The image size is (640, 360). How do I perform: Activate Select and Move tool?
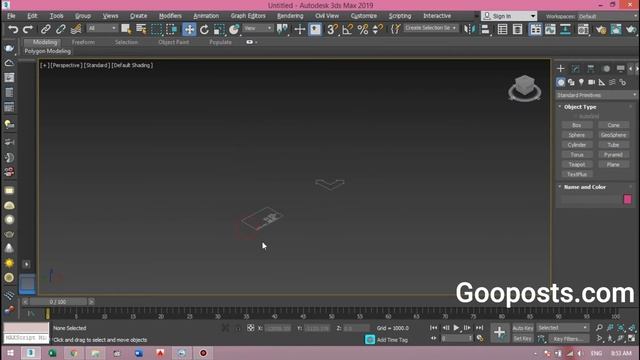189,29
